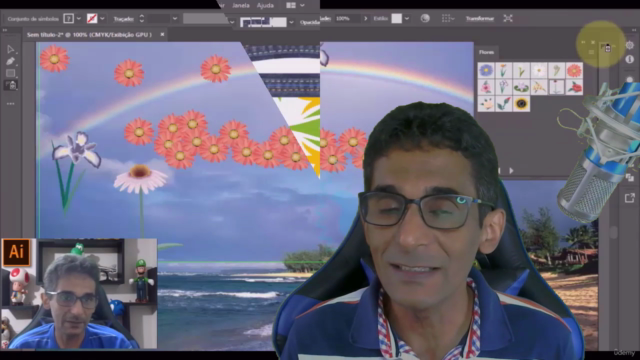This screenshot has height=360, width=640.
Task: Select the Direct Selection arrow tool
Action: coord(11,49)
